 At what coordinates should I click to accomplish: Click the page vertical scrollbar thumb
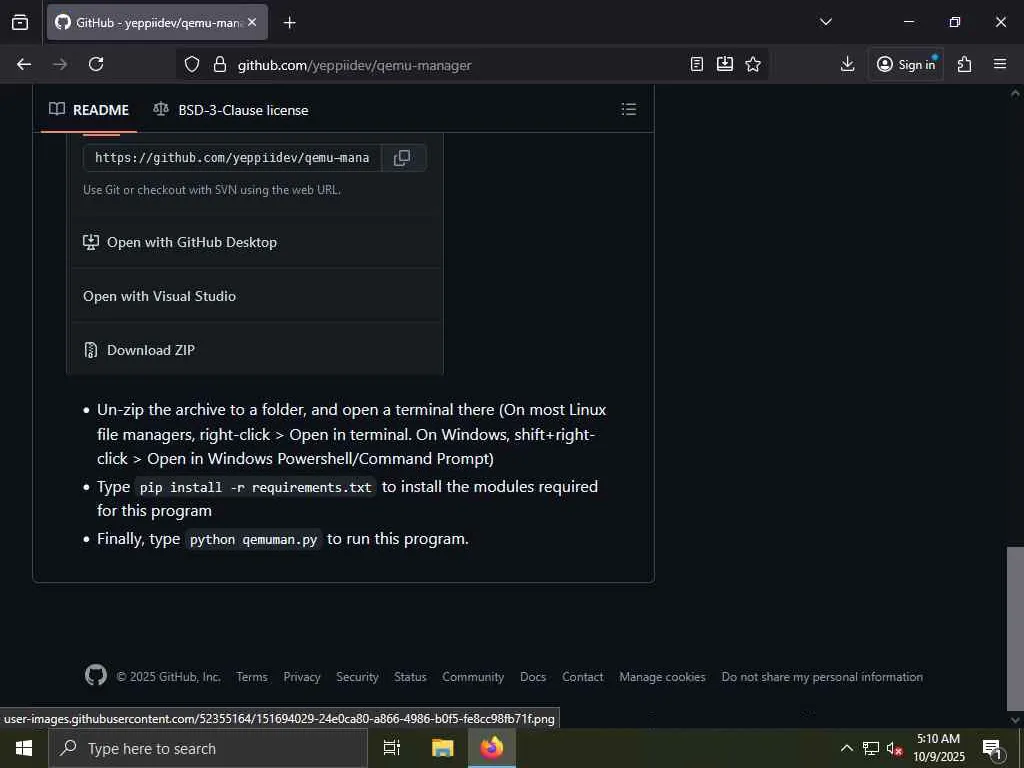(x=1015, y=628)
